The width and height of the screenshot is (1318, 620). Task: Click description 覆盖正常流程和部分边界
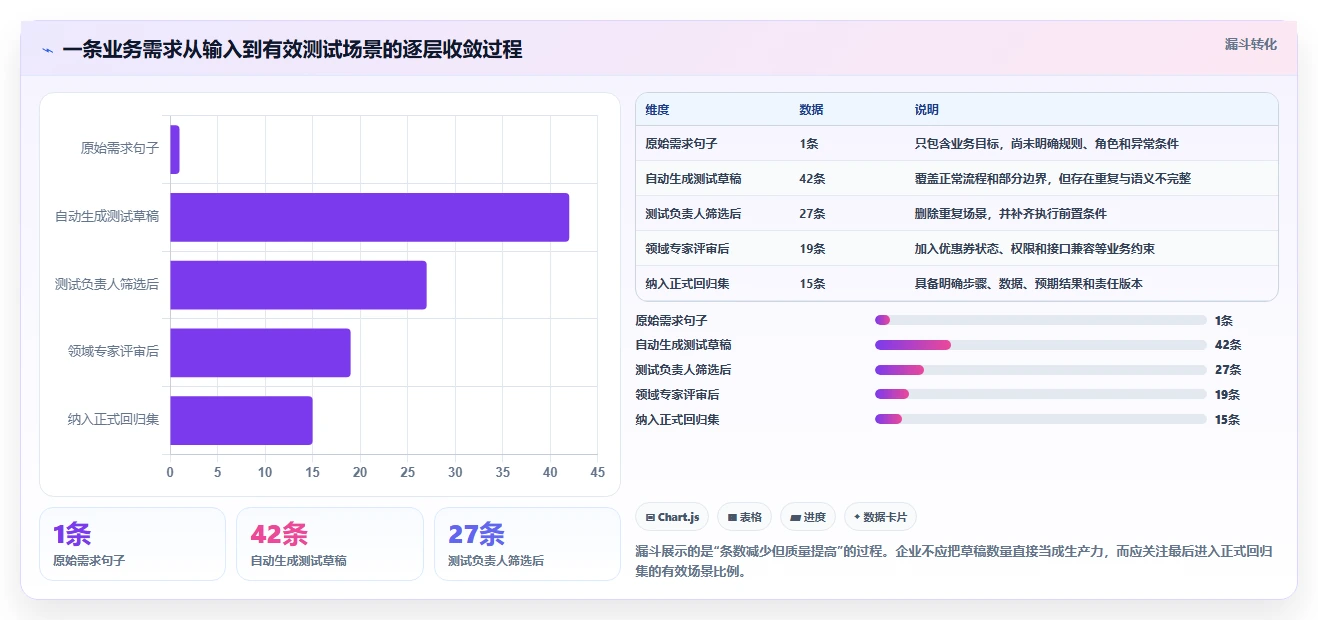coord(1053,179)
